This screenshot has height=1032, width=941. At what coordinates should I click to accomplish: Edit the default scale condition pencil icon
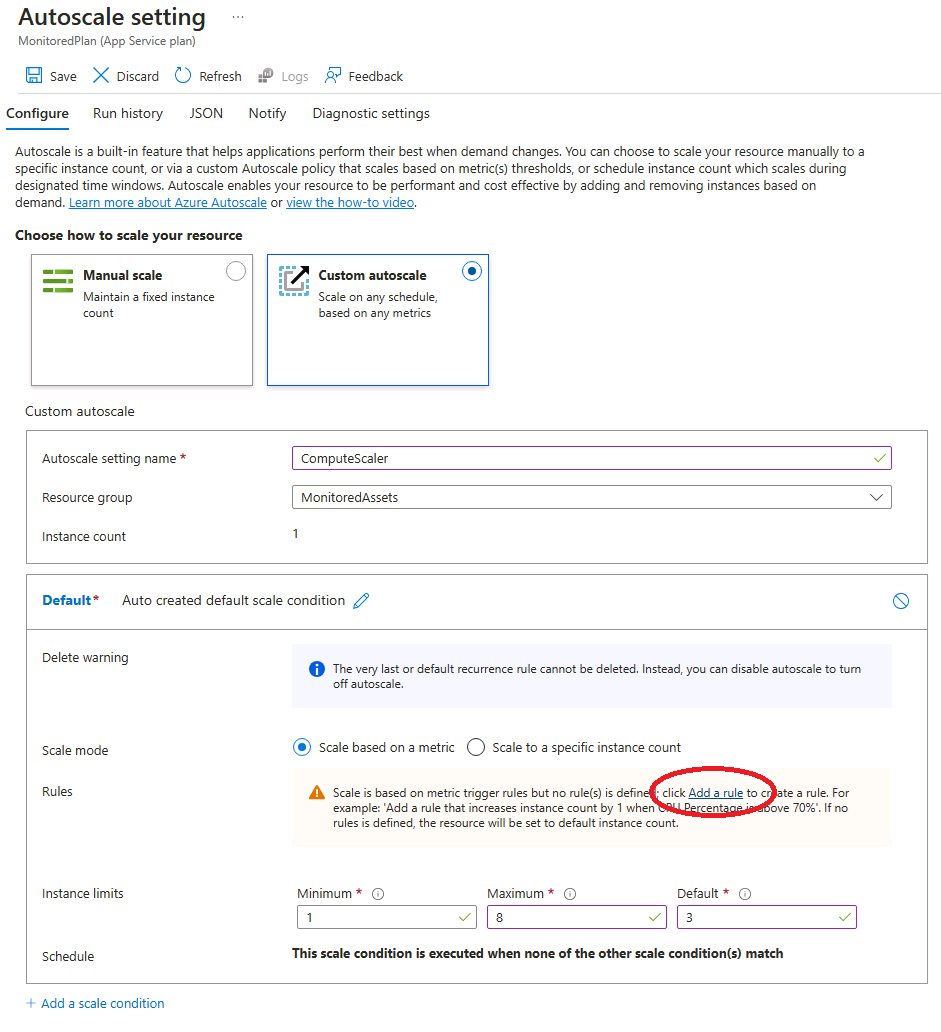click(361, 600)
